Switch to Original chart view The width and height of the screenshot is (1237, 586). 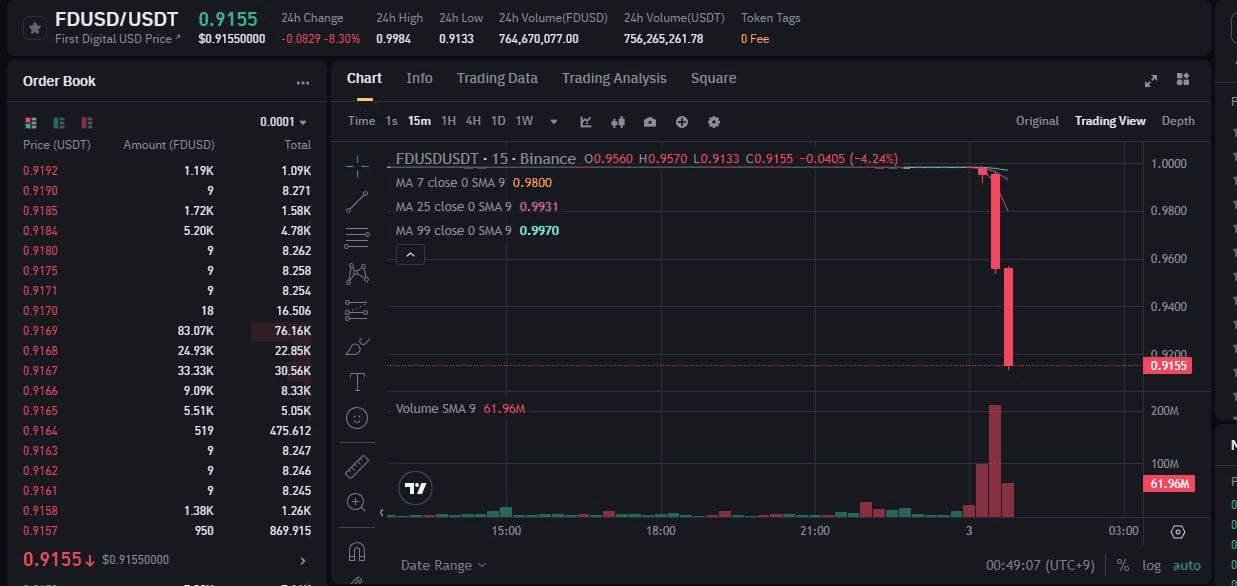click(x=1037, y=121)
